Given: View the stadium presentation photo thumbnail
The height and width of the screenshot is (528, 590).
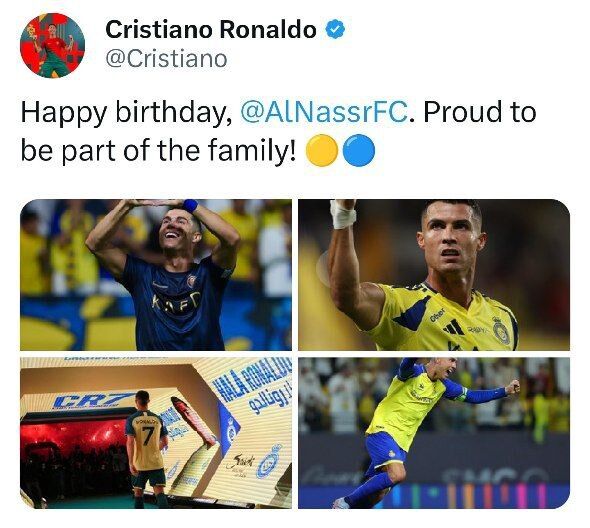Looking at the screenshot, I should (156, 433).
